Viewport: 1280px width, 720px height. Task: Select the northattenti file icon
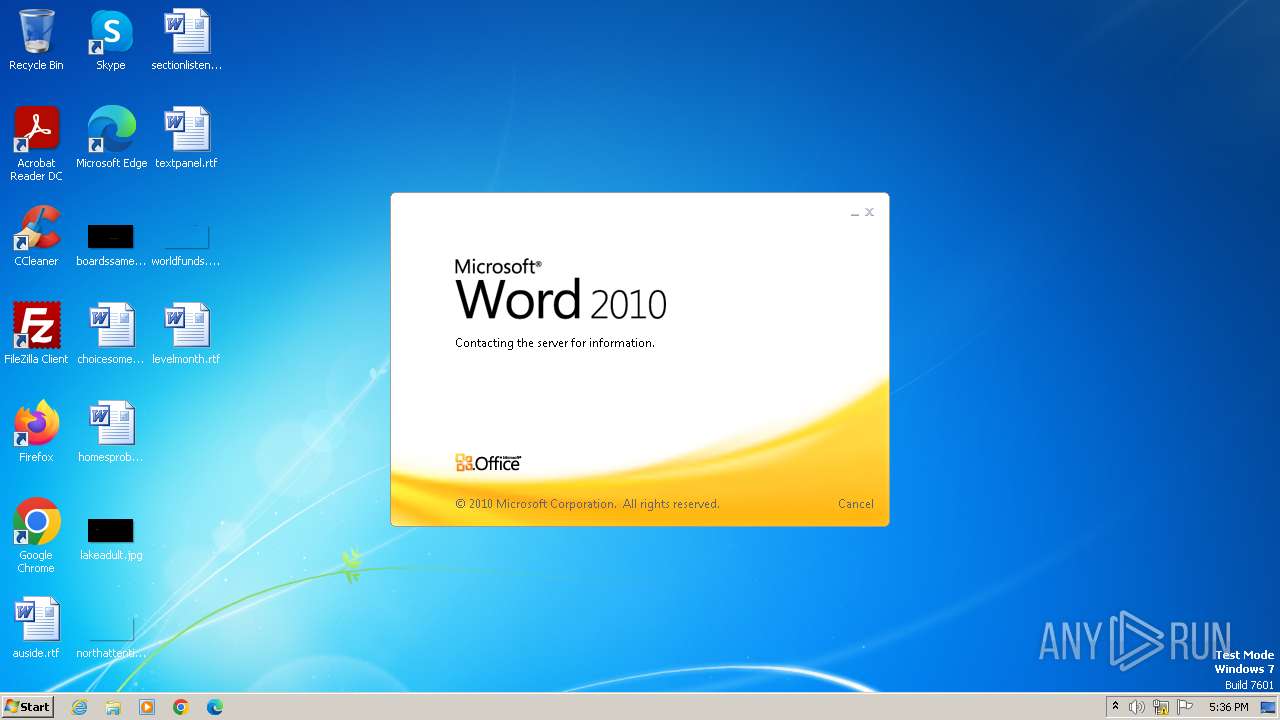coord(111,638)
